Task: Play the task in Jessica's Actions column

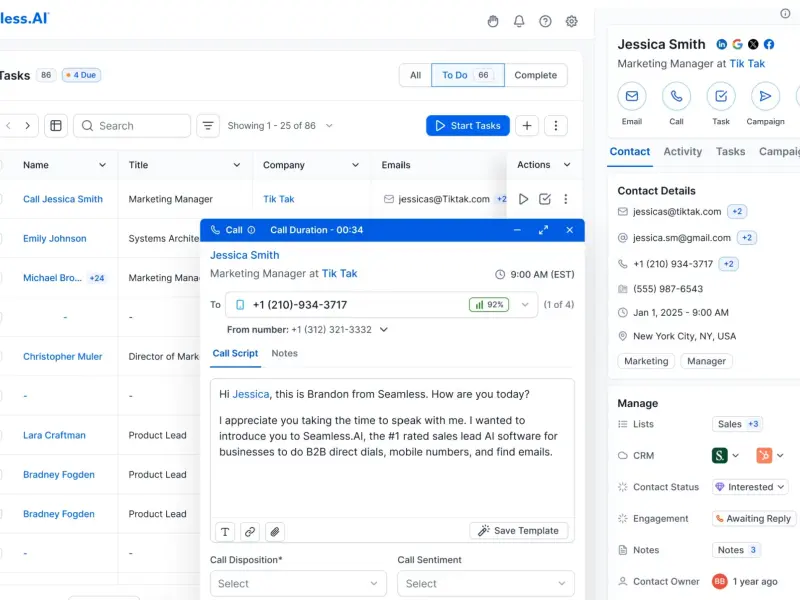Action: (523, 199)
